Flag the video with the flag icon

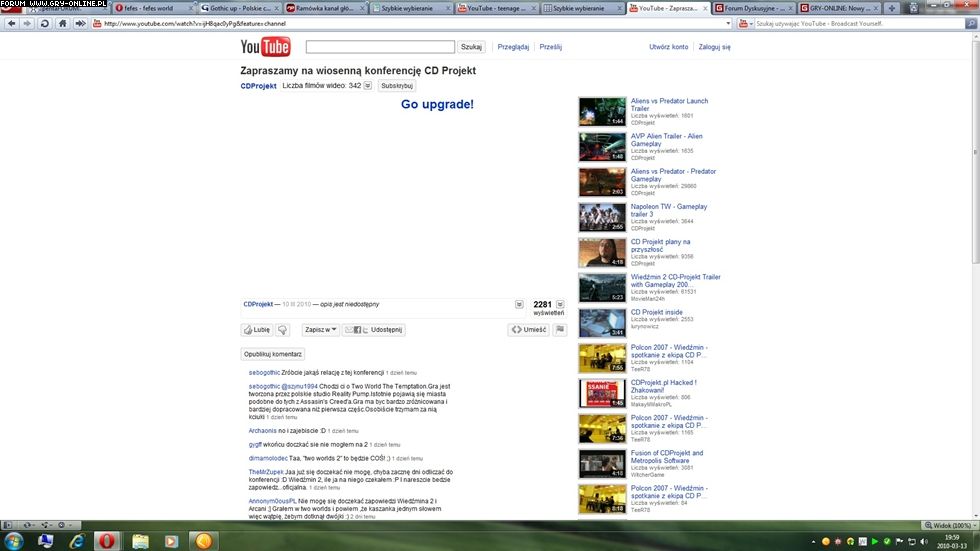560,329
